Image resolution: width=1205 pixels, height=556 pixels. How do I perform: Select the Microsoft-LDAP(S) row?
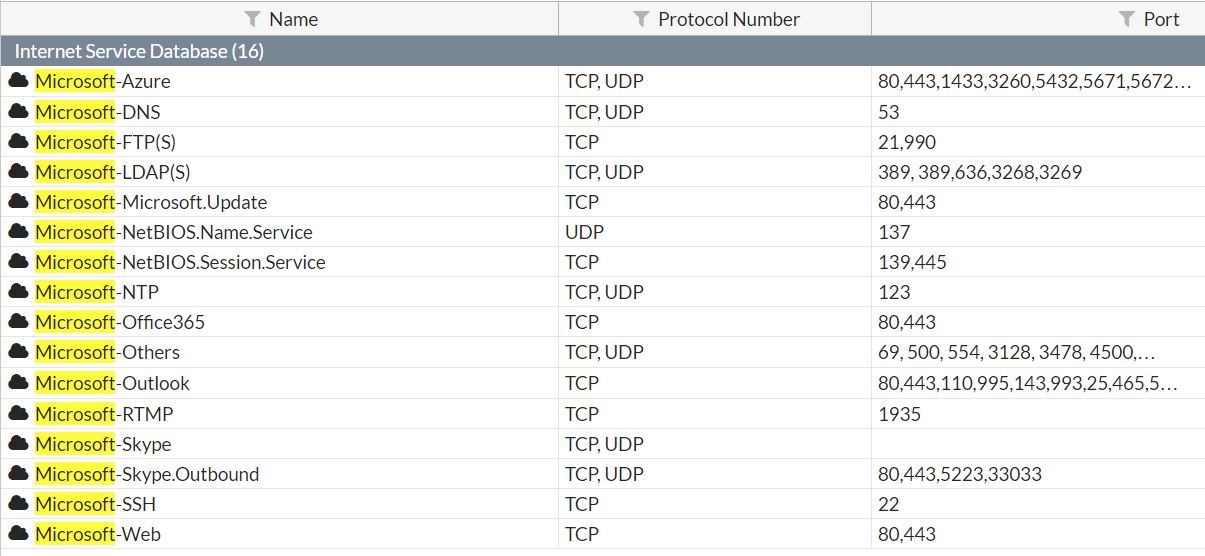click(x=602, y=172)
